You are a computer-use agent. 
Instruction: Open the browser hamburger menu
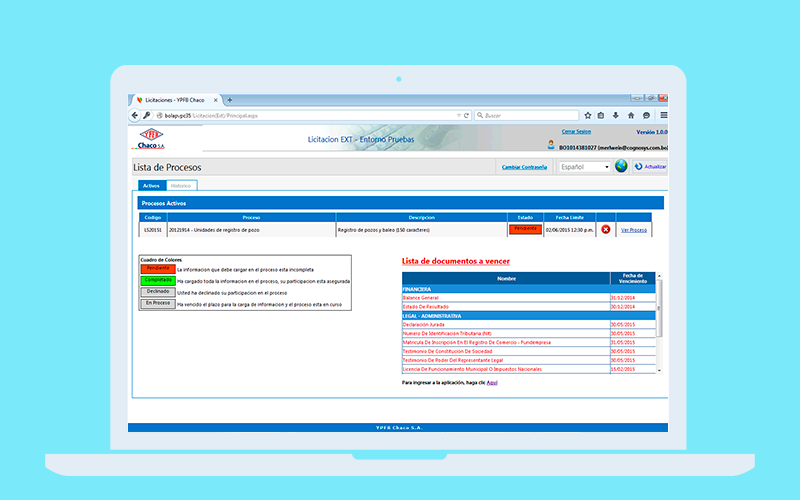coord(663,115)
